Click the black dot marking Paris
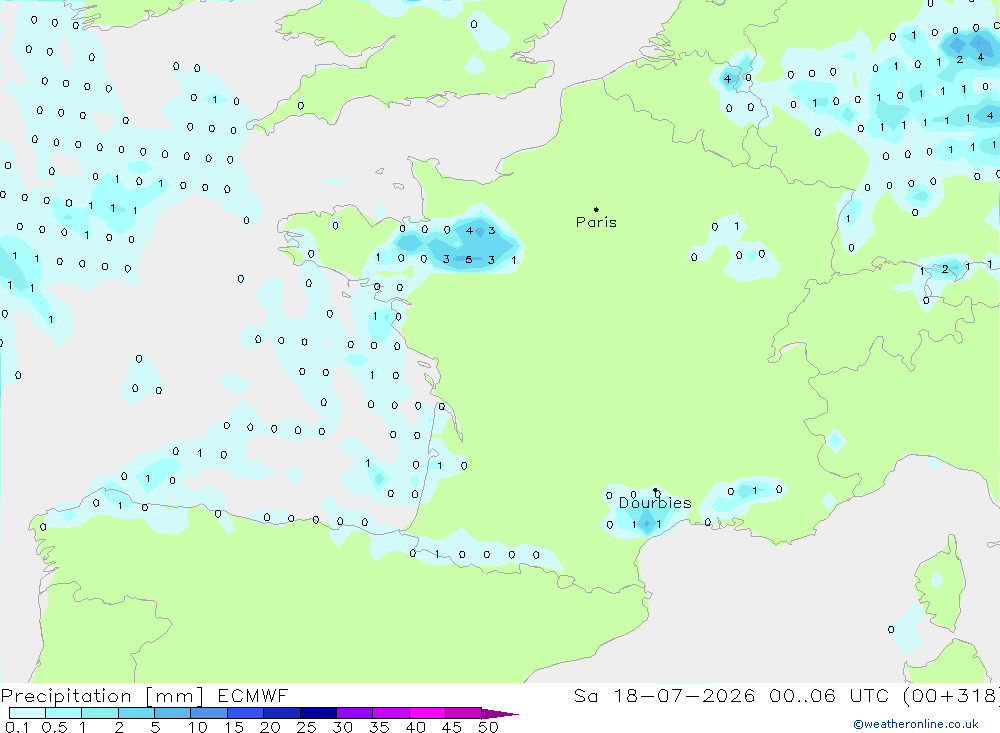Screen dimensions: 1000x733 (x=596, y=209)
